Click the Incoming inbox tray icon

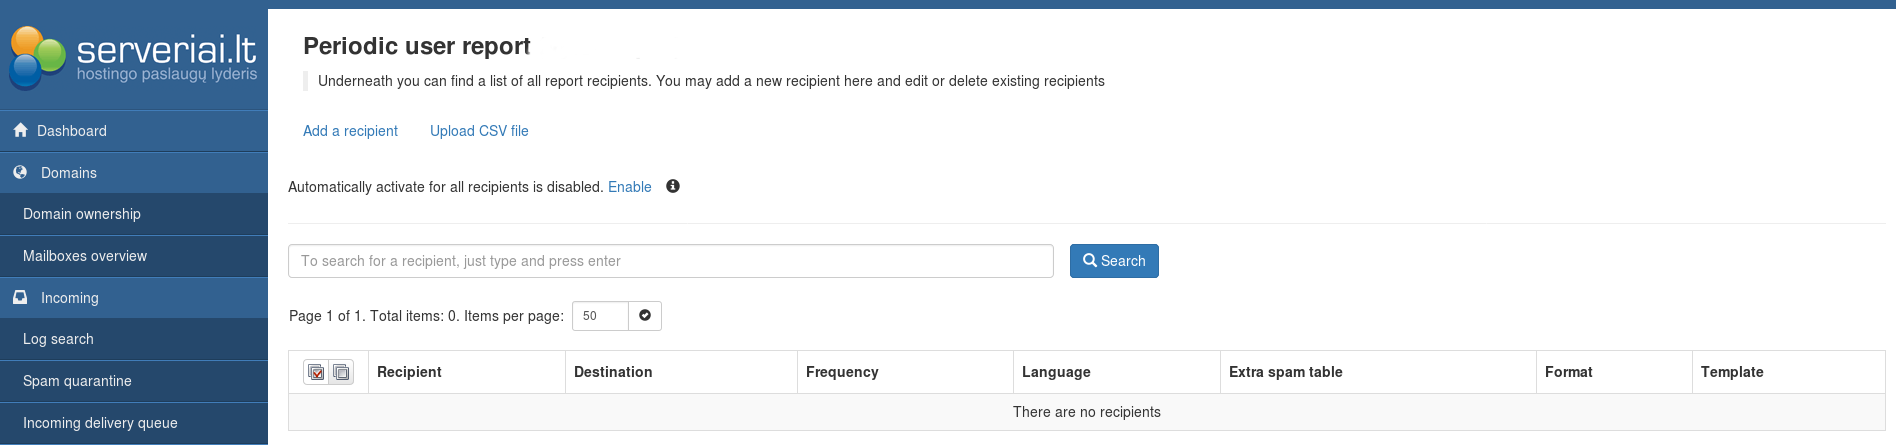(20, 297)
